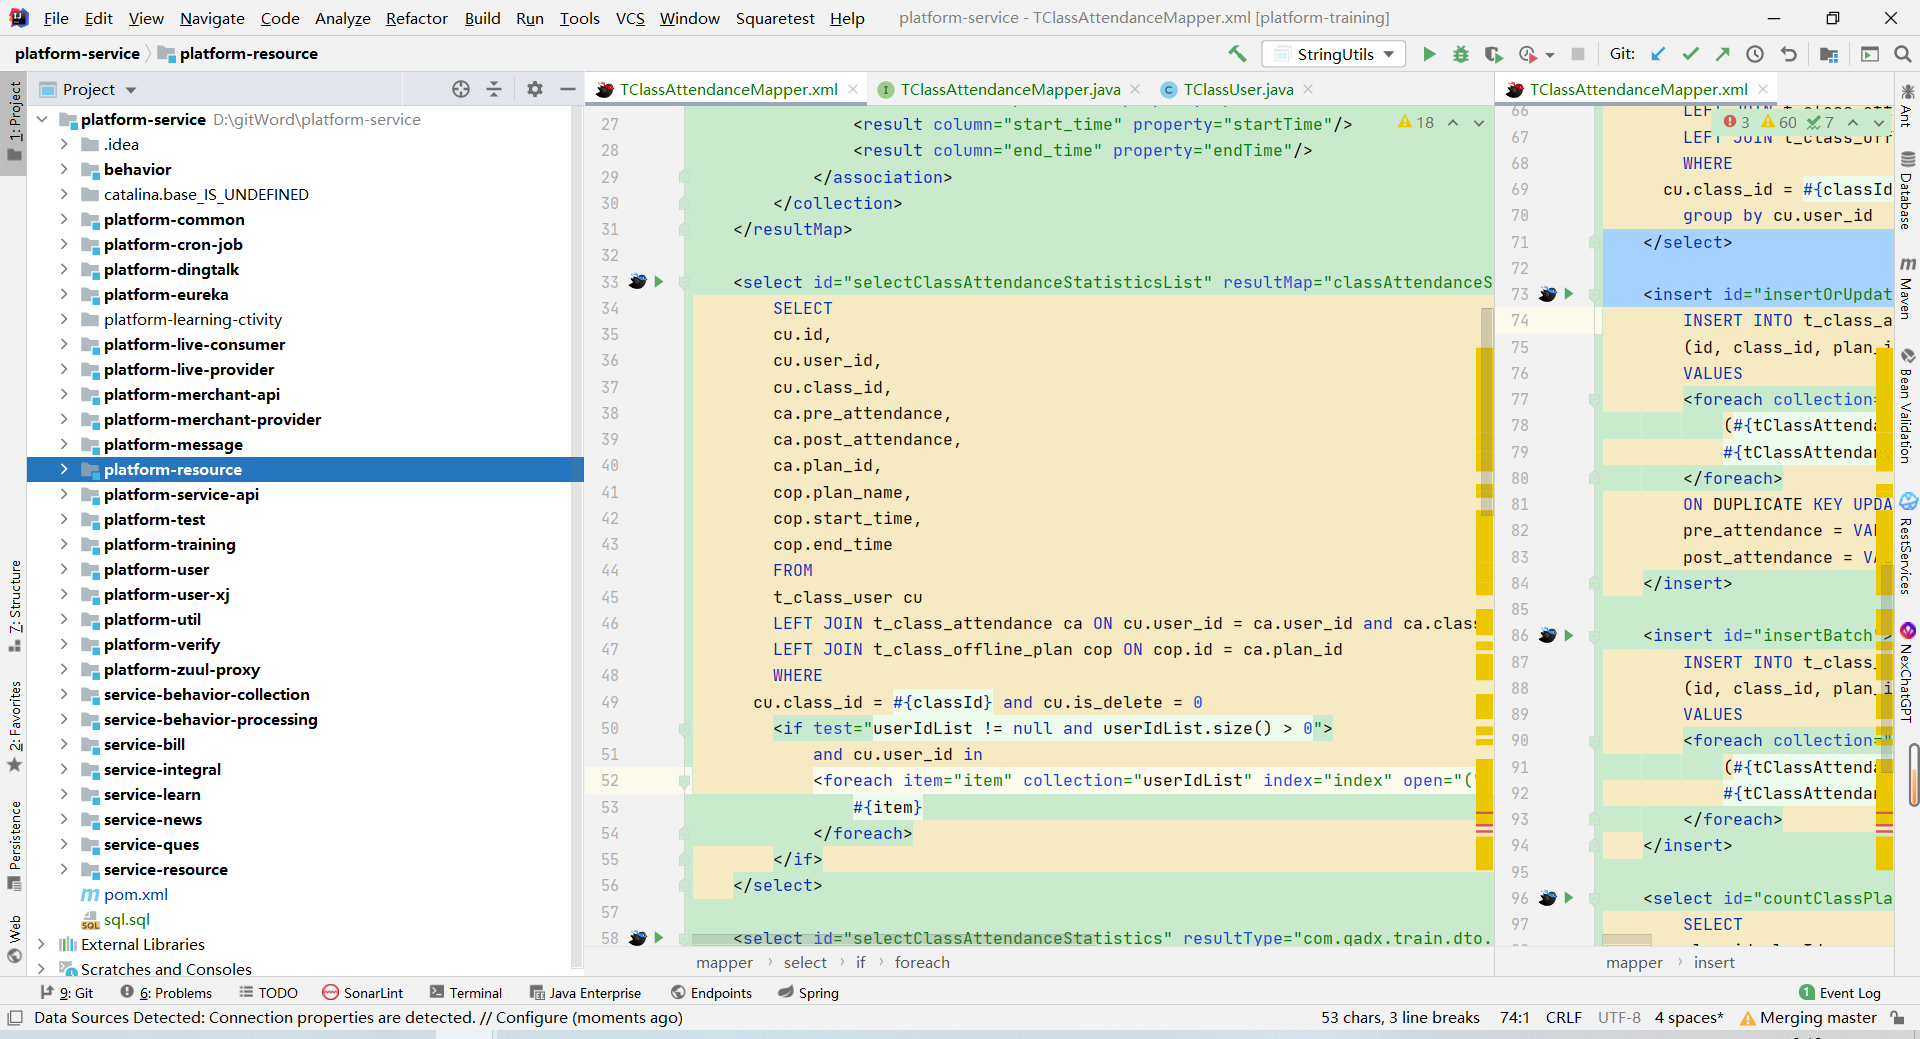The image size is (1920, 1039).
Task: Open the 6: Problems tool window
Action: [x=166, y=993]
